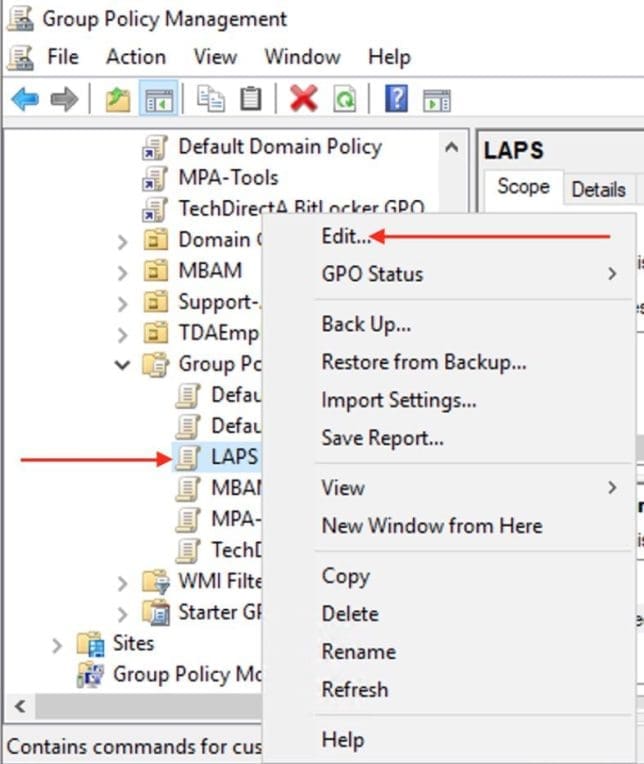Expand the TDAEmp node chevron

pyautogui.click(x=122, y=335)
